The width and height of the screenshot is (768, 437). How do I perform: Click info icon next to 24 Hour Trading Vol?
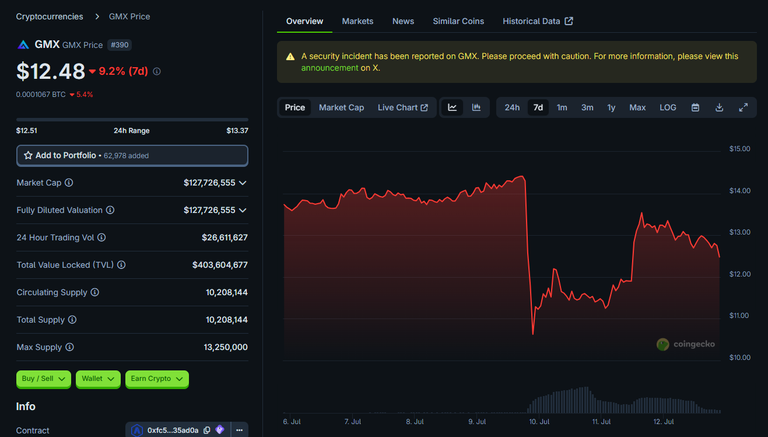point(101,238)
